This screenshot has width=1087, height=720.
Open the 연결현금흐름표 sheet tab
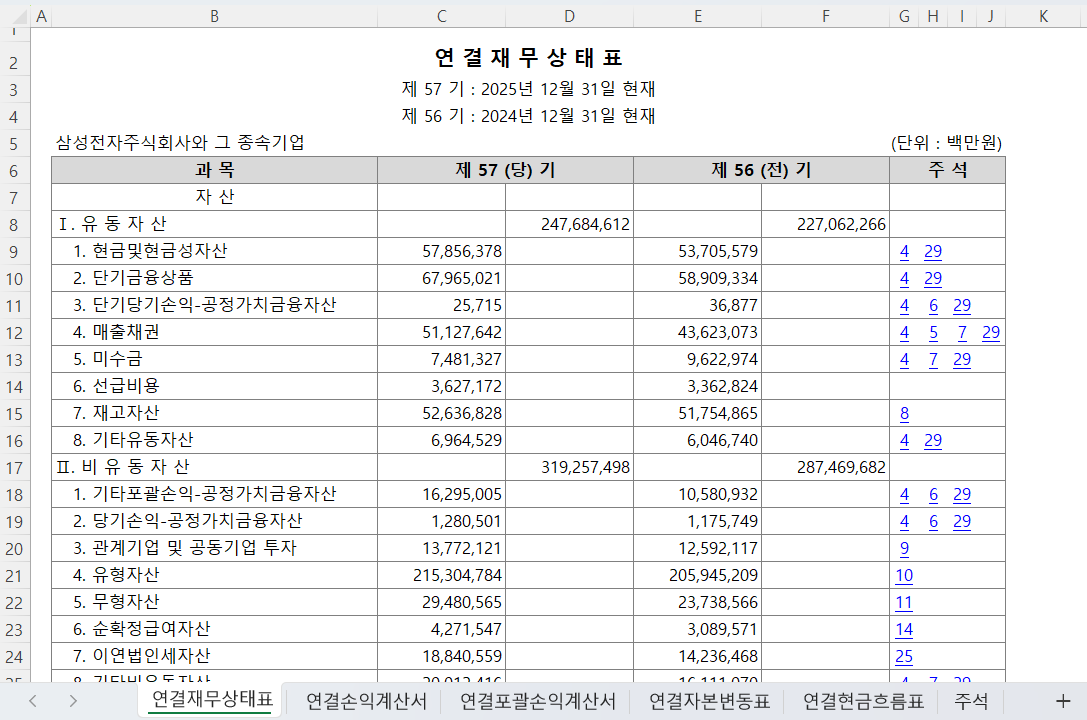tap(863, 701)
